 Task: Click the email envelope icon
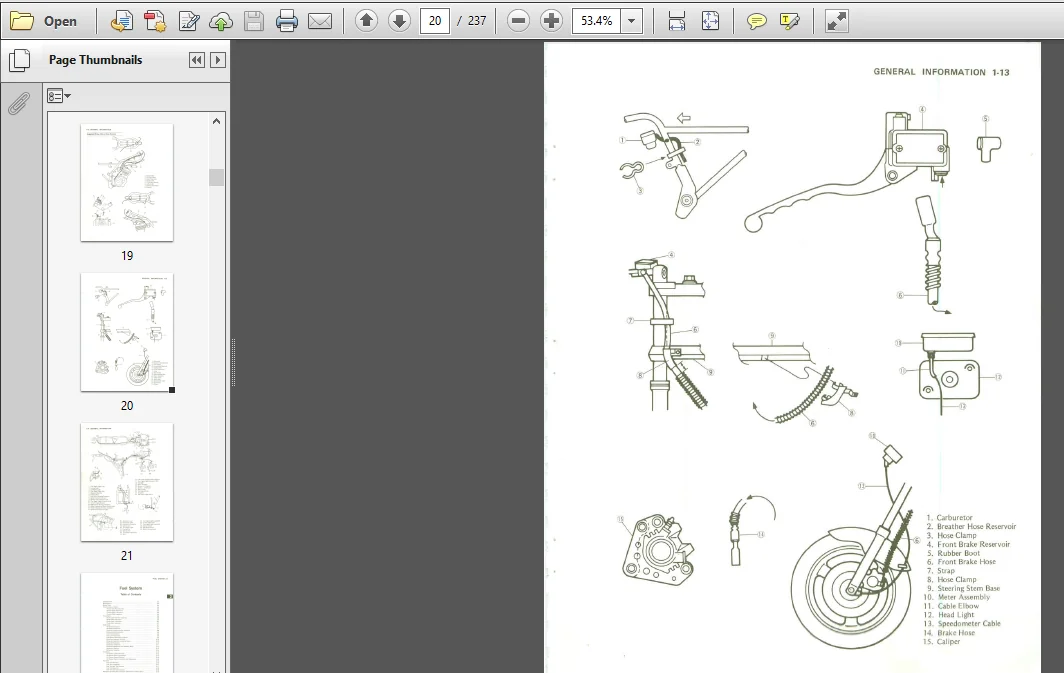[x=320, y=22]
